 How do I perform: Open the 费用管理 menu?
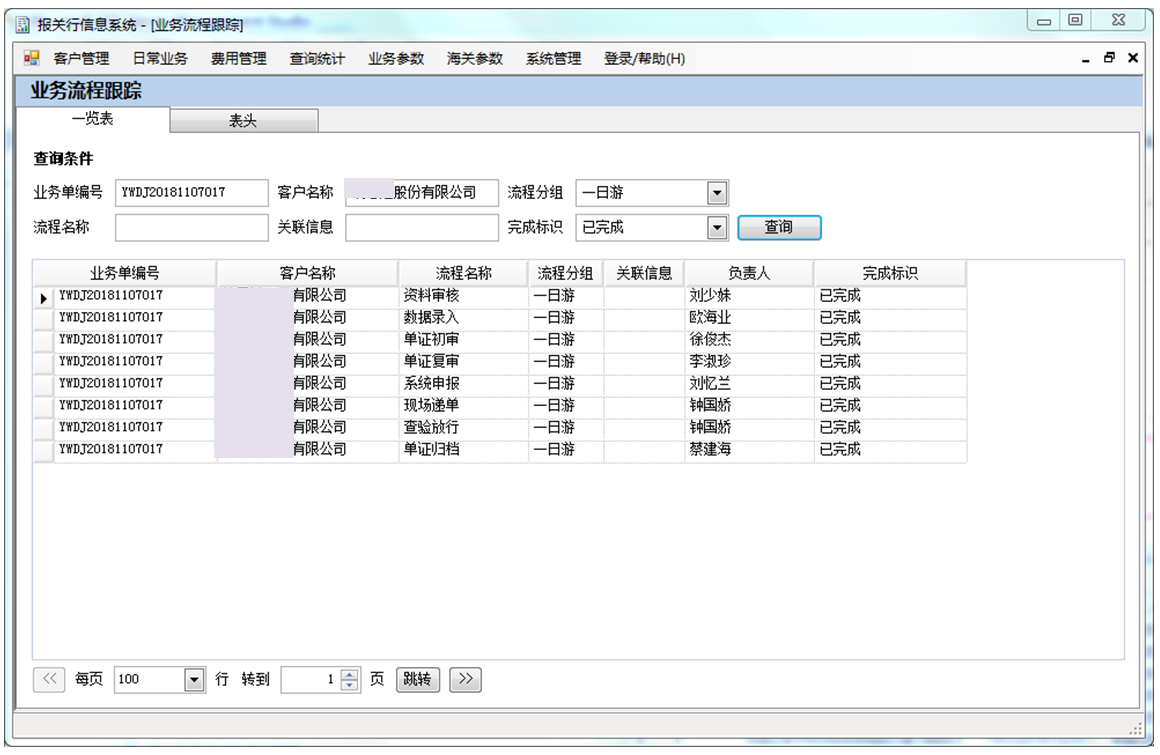click(x=238, y=59)
